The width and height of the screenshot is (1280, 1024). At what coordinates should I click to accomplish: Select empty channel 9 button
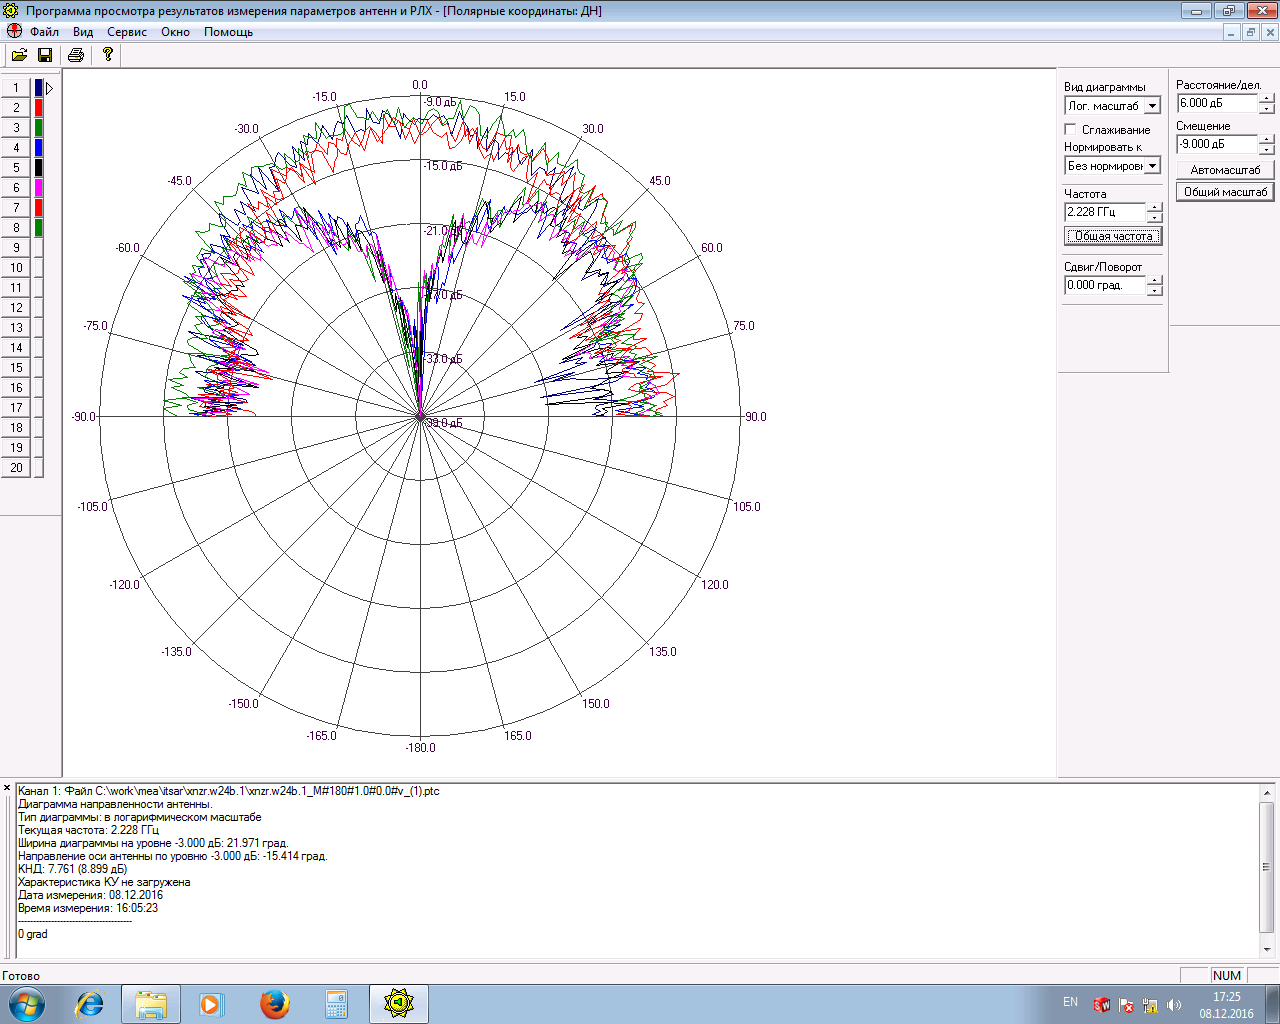coord(16,248)
